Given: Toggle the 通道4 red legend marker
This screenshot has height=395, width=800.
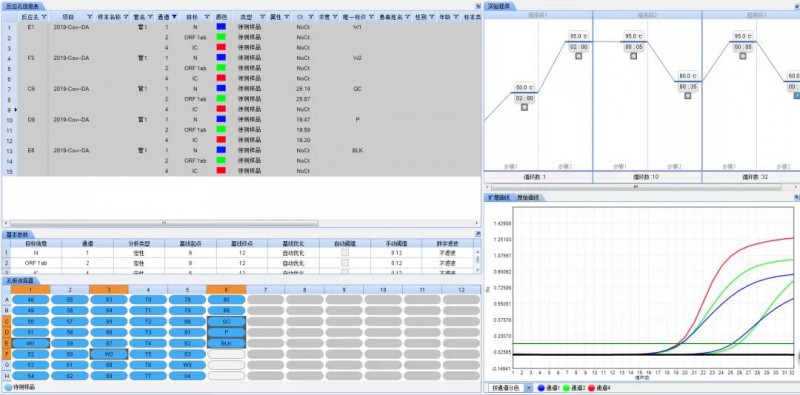Looking at the screenshot, I should click(592, 388).
